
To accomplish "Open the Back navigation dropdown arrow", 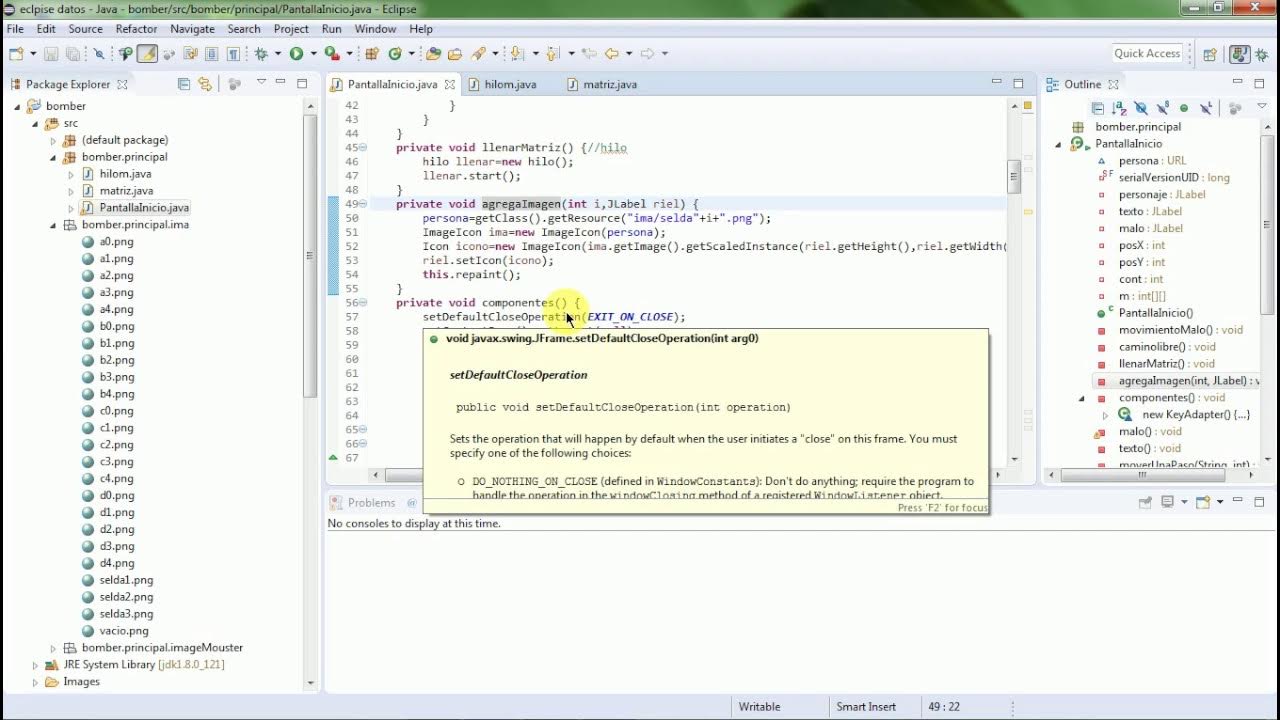I will pos(630,54).
